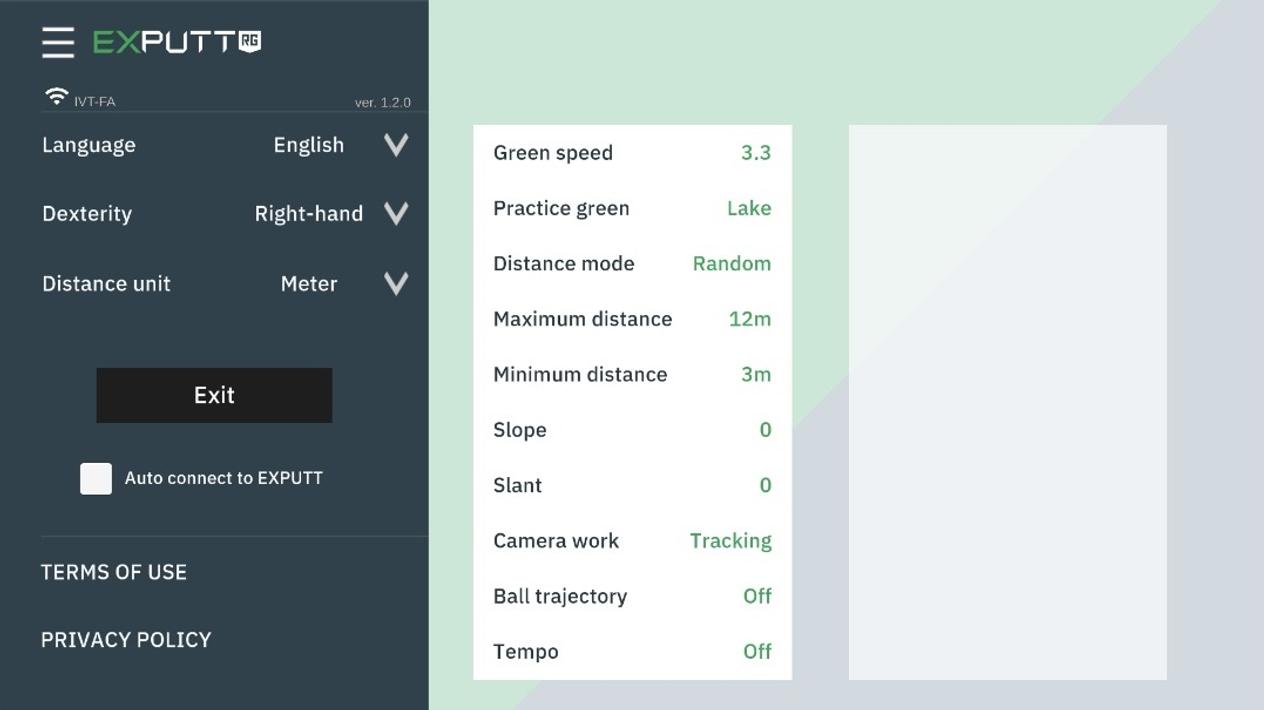Screen dimensions: 1264x710
Task: Open the TERMS OF USE link
Action: tap(114, 572)
